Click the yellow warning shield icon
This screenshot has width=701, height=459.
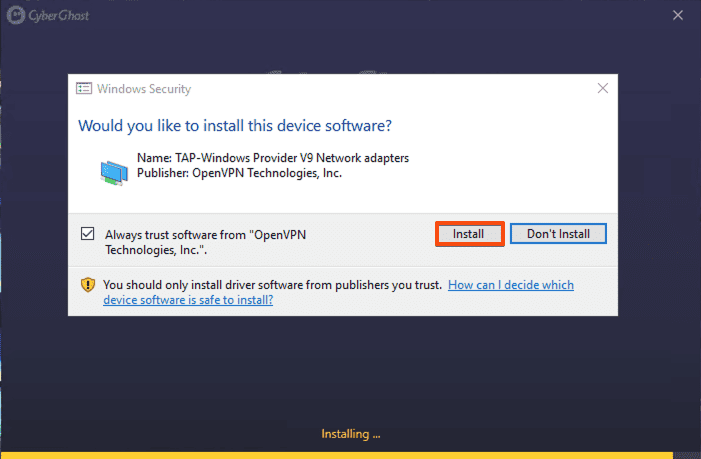pyautogui.click(x=88, y=285)
